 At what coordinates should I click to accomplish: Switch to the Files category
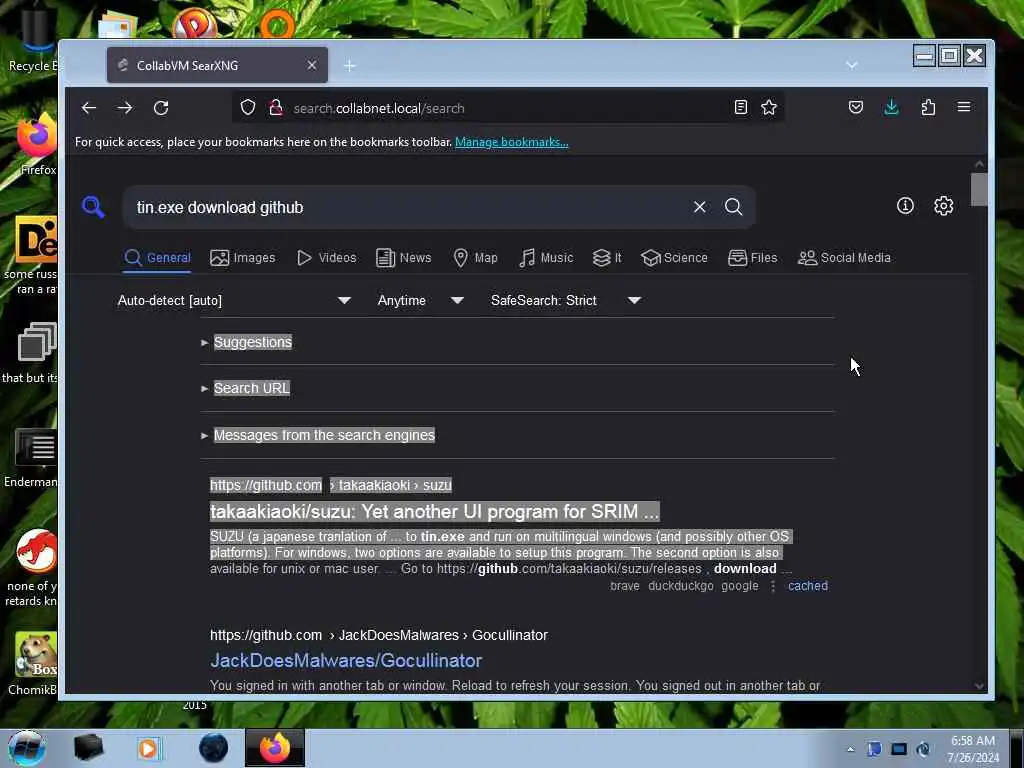(x=752, y=258)
